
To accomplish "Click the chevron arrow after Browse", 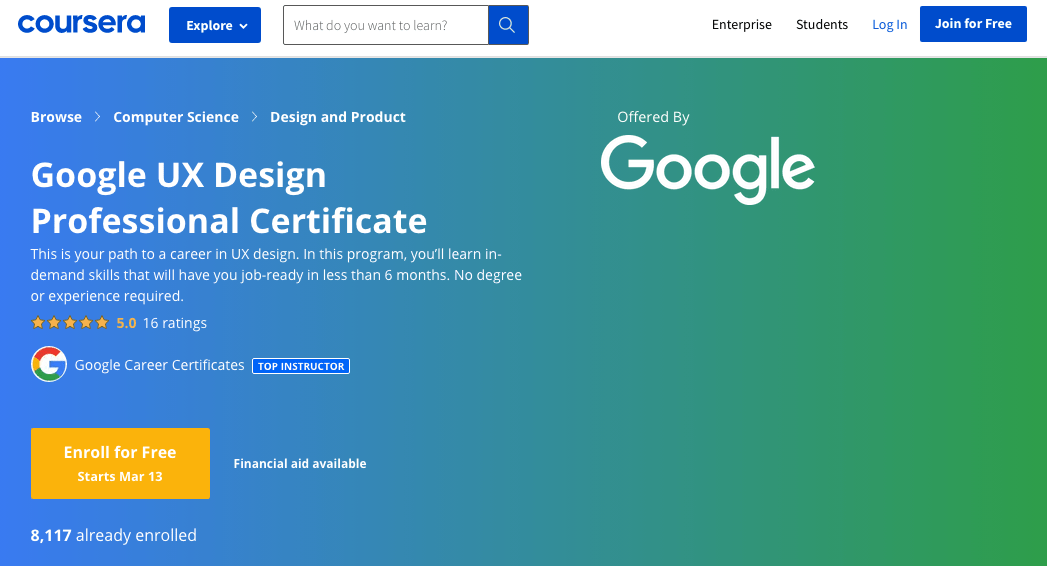I will [97, 117].
